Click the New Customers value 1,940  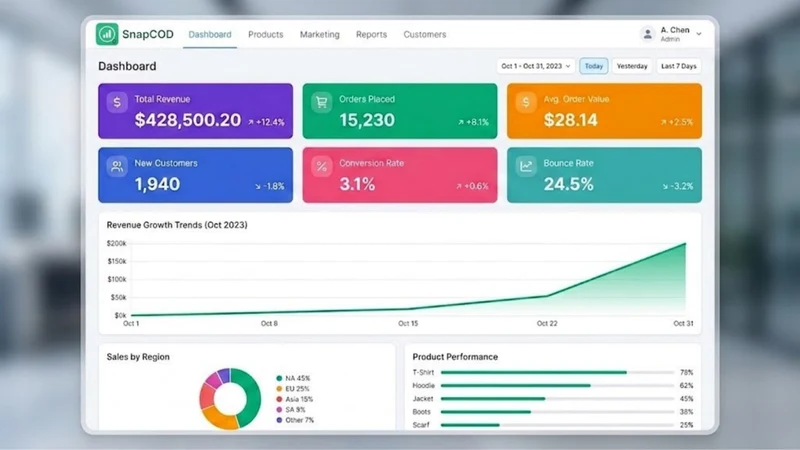click(x=157, y=185)
